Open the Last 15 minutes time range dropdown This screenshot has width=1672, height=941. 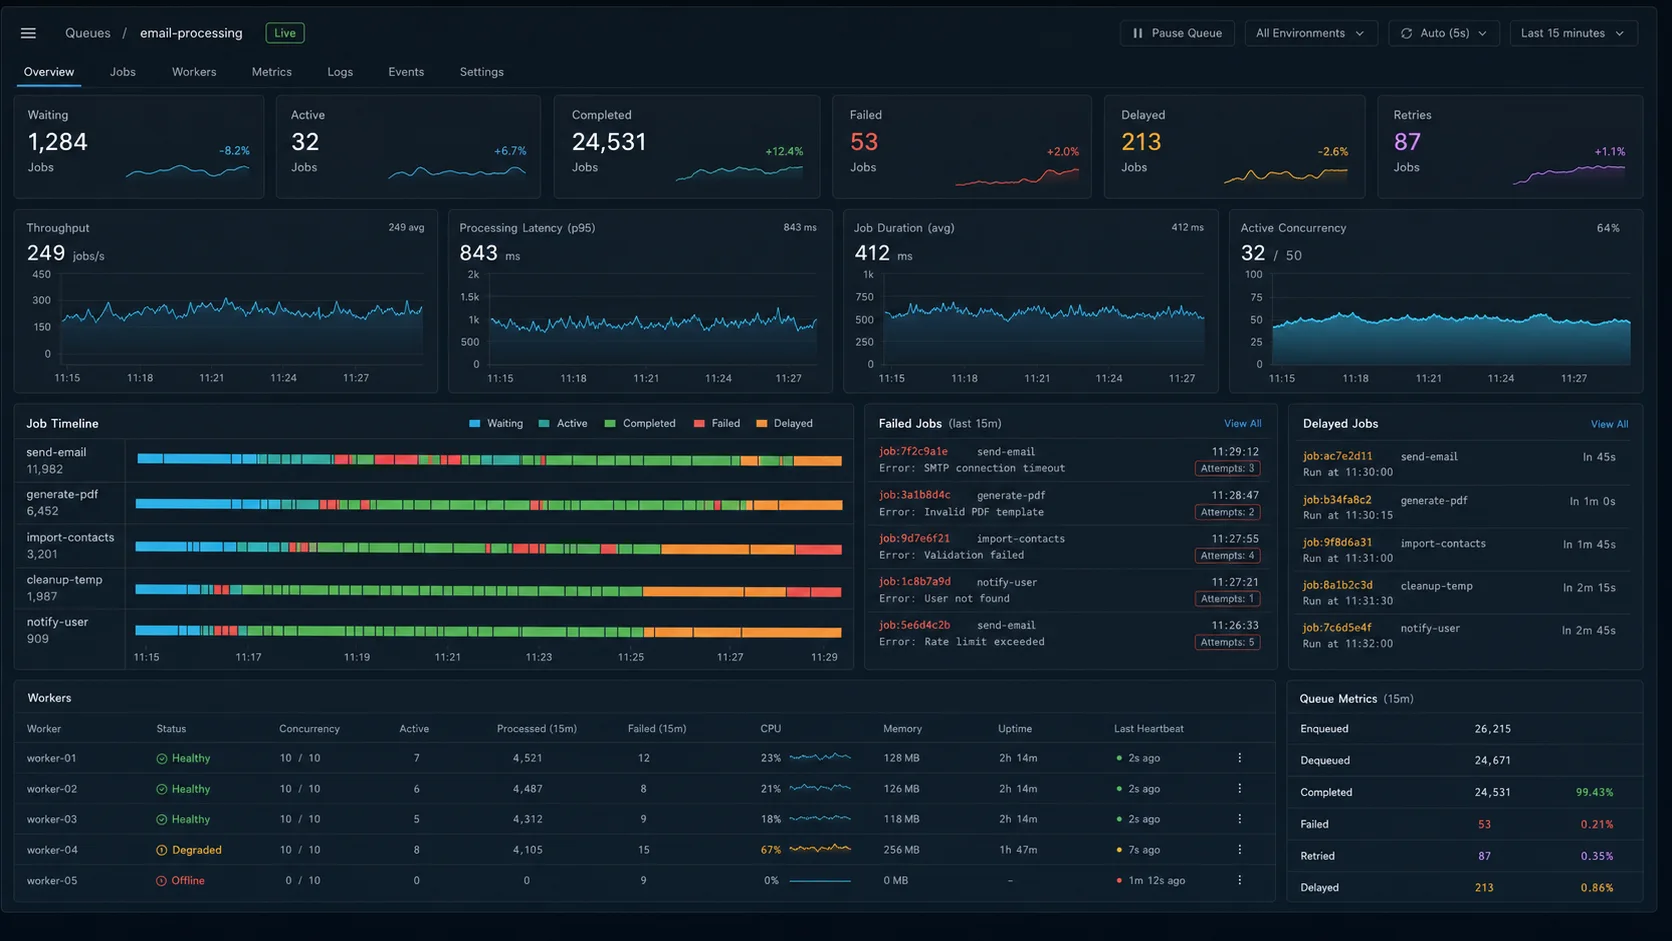pyautogui.click(x=1573, y=33)
